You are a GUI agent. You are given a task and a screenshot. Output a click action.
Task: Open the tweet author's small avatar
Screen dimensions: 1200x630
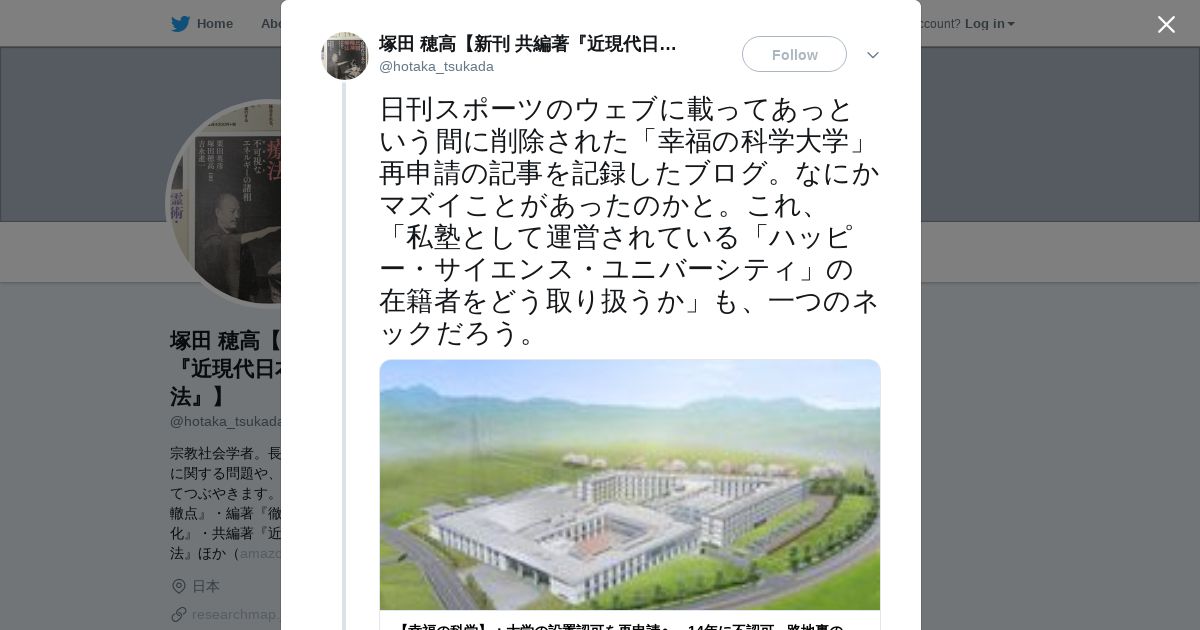coord(345,56)
